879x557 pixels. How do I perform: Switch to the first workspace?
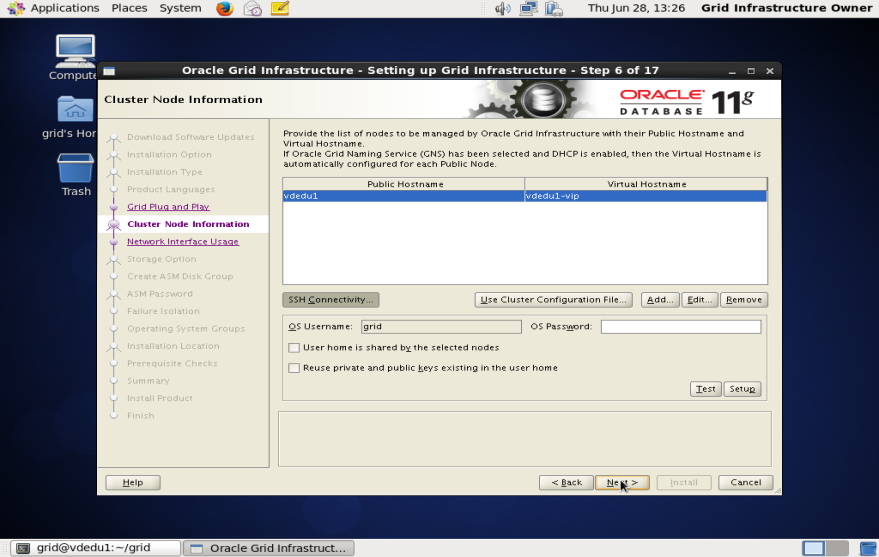(x=813, y=548)
